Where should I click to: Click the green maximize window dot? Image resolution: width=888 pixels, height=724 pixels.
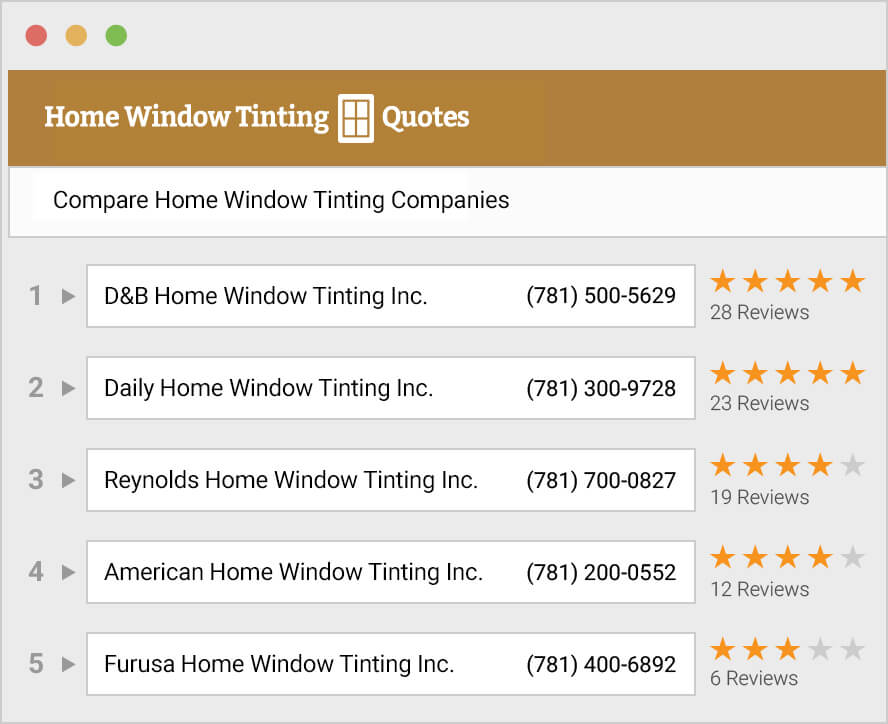[116, 36]
